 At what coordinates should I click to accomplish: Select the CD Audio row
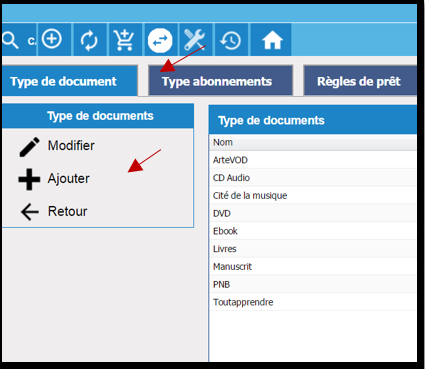click(x=313, y=178)
